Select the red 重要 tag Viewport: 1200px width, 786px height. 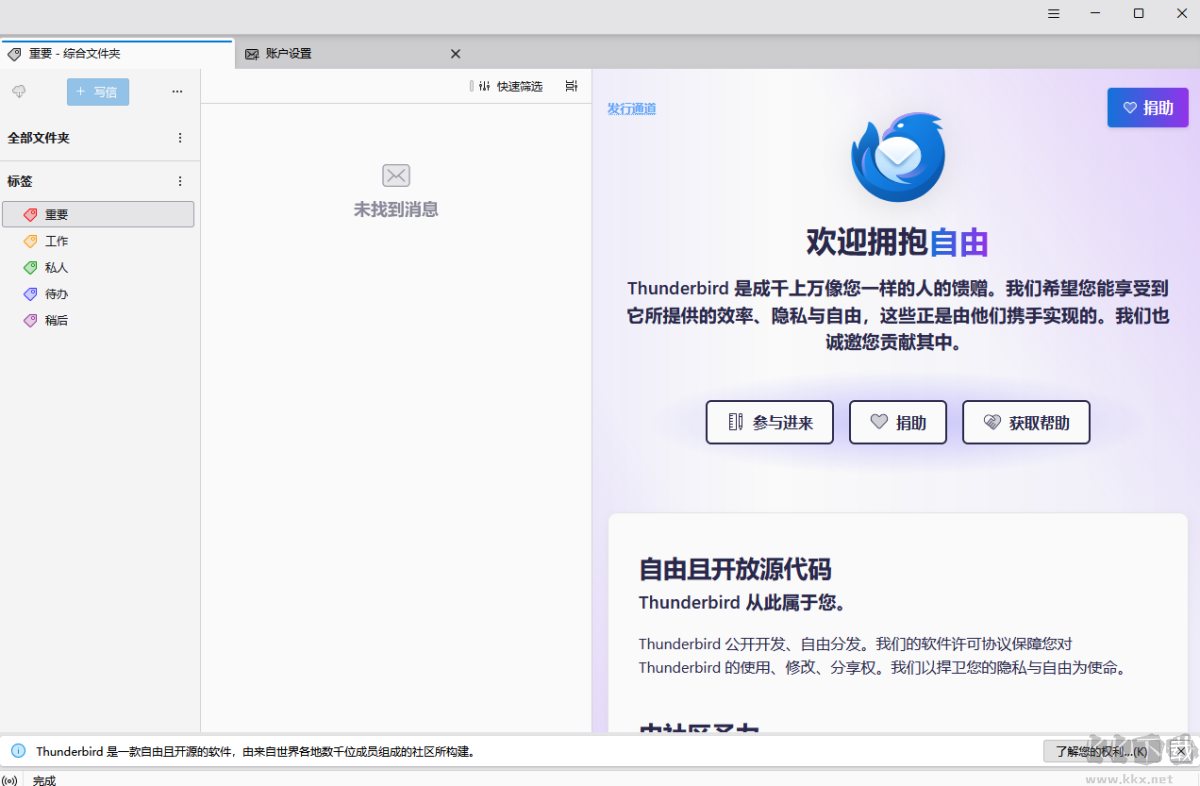point(98,214)
